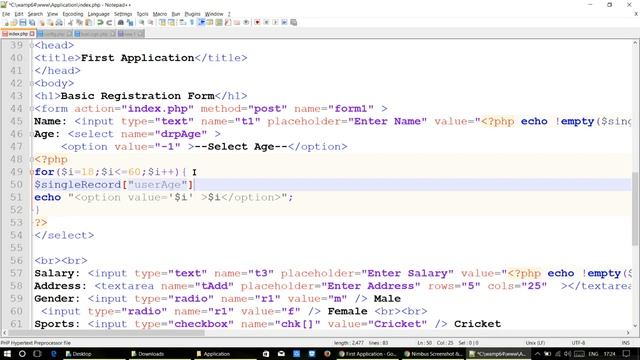Open Find with the binoculars icon
Image resolution: width=640 pixels, height=360 pixels.
(x=121, y=22)
